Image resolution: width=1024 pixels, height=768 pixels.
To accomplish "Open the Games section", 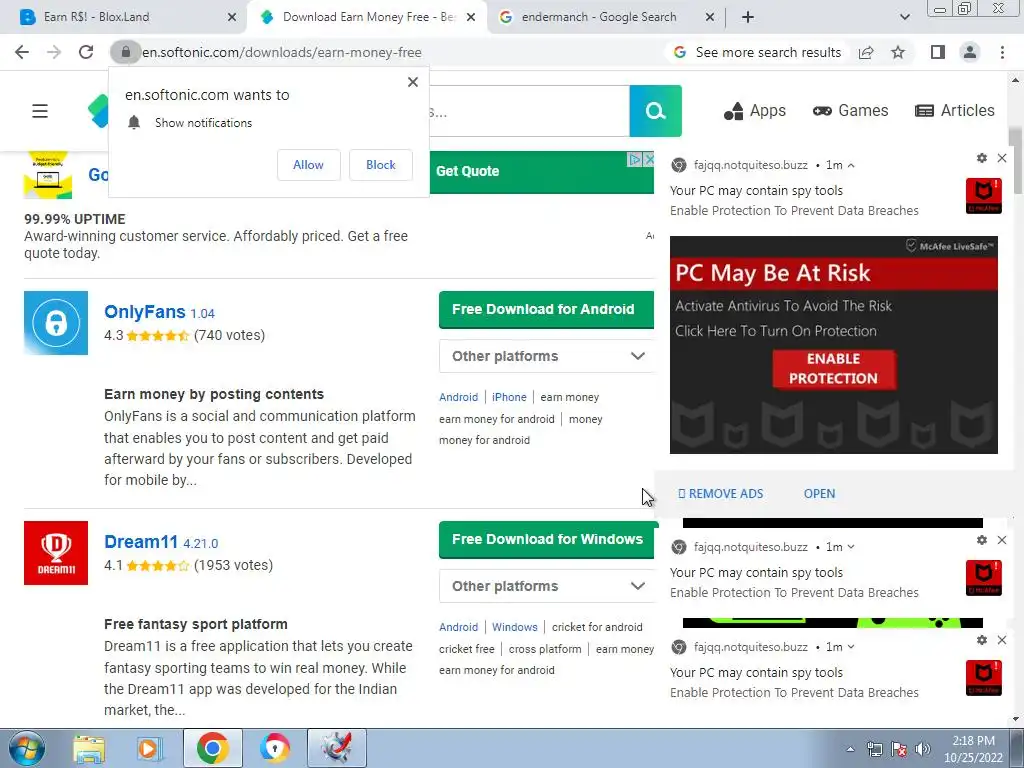I will (x=850, y=111).
